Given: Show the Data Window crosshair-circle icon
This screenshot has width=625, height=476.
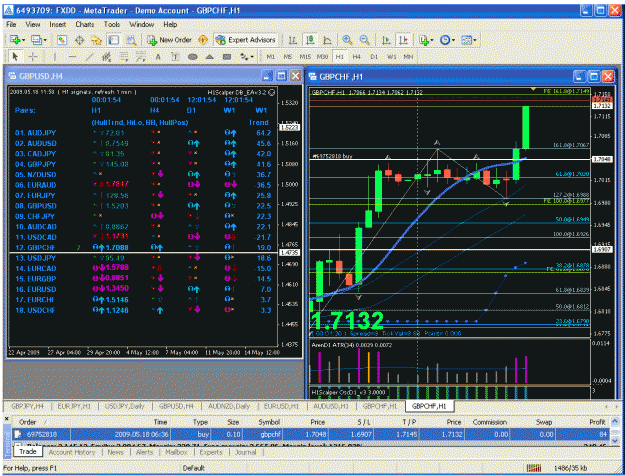Looking at the screenshot, I should pos(79,40).
